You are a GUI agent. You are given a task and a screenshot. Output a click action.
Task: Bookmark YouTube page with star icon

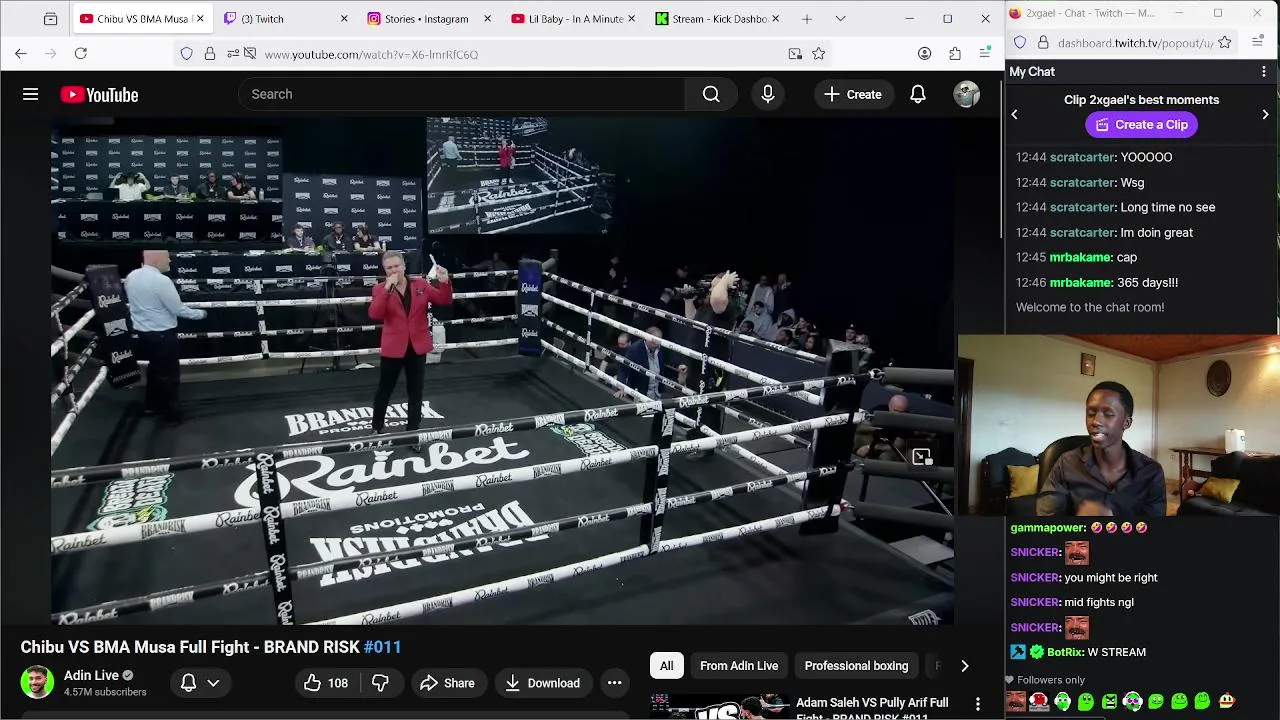pos(819,54)
